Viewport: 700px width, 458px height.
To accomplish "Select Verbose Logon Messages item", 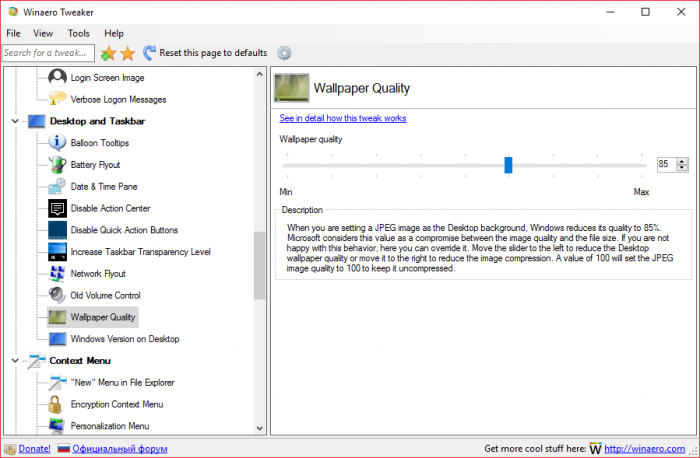I will [118, 100].
